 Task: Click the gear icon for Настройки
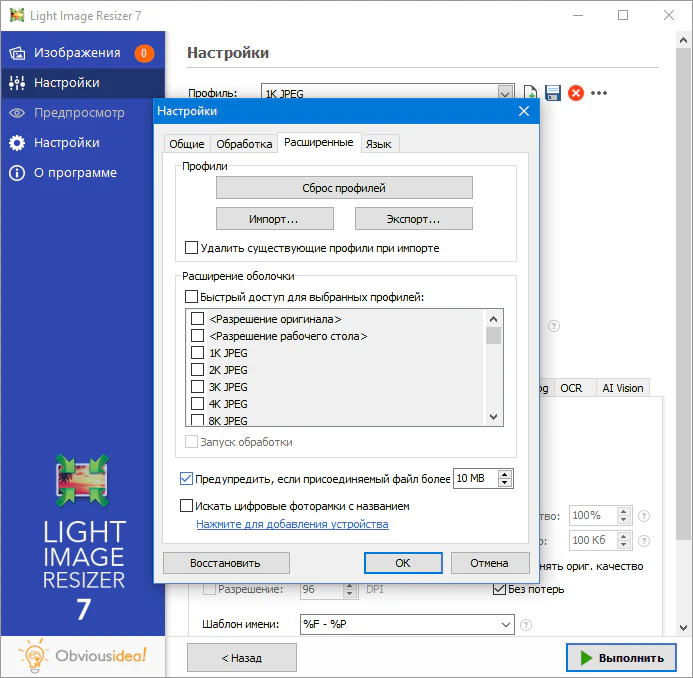click(17, 143)
